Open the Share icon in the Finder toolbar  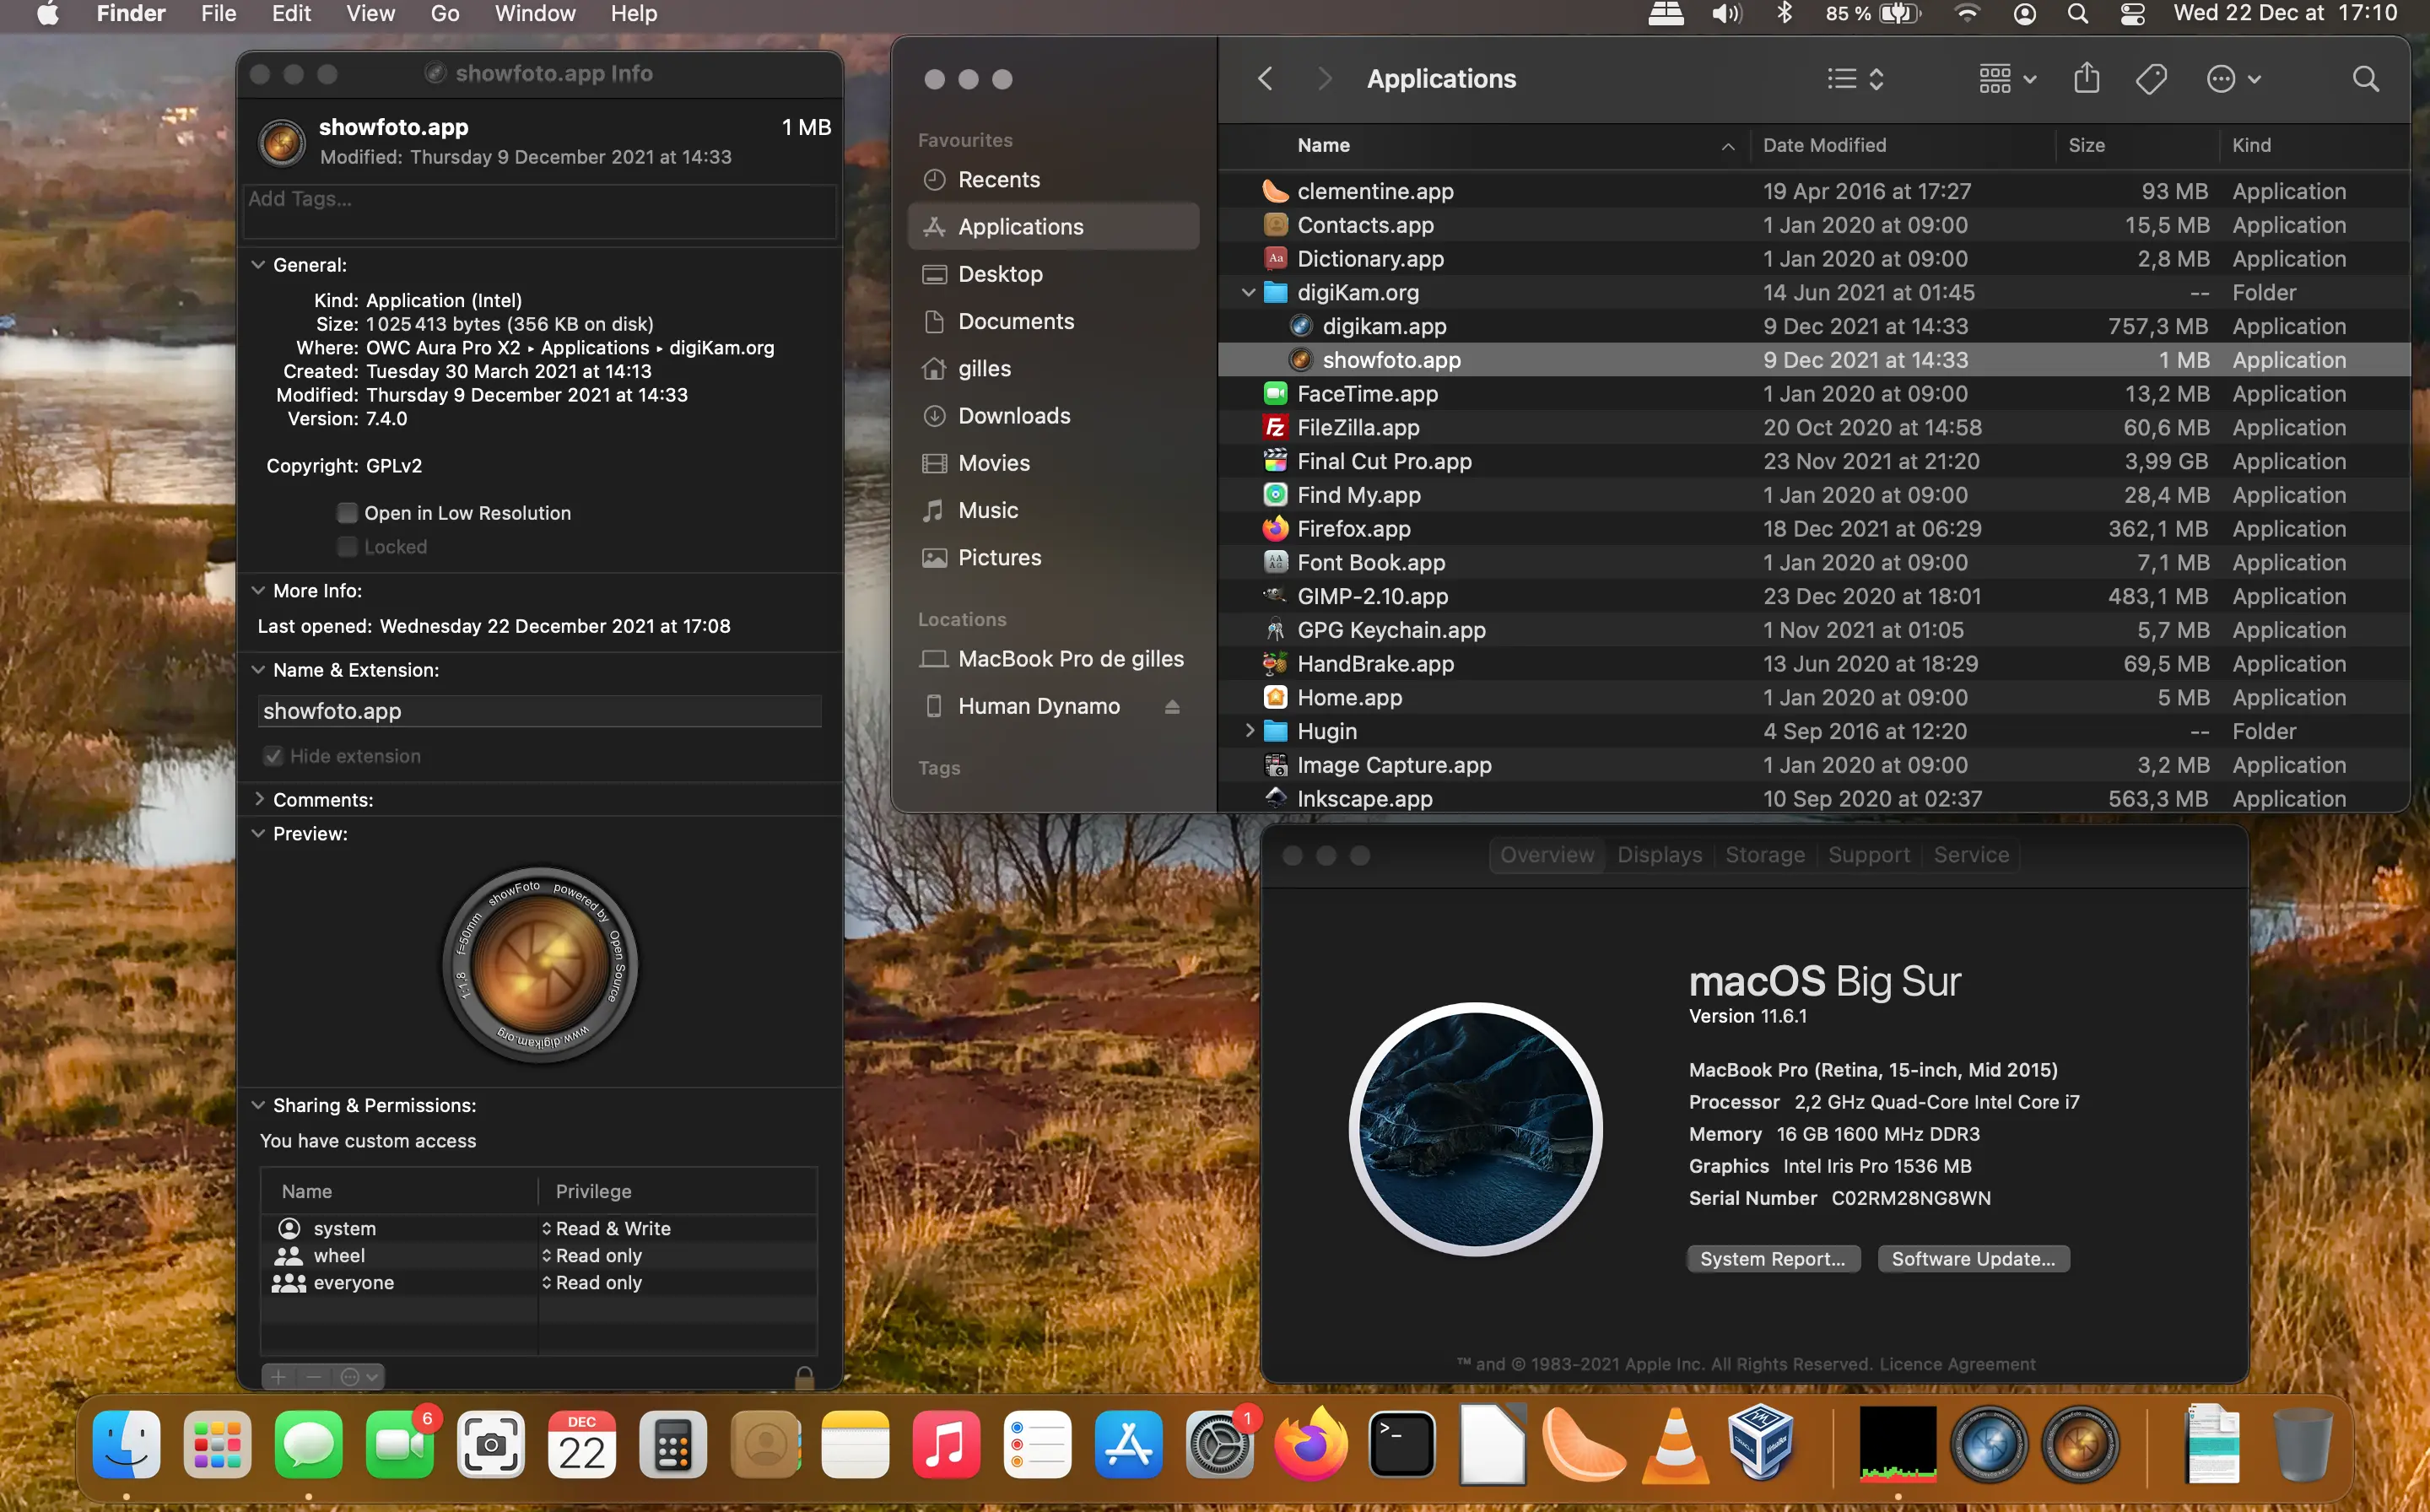pos(2086,78)
